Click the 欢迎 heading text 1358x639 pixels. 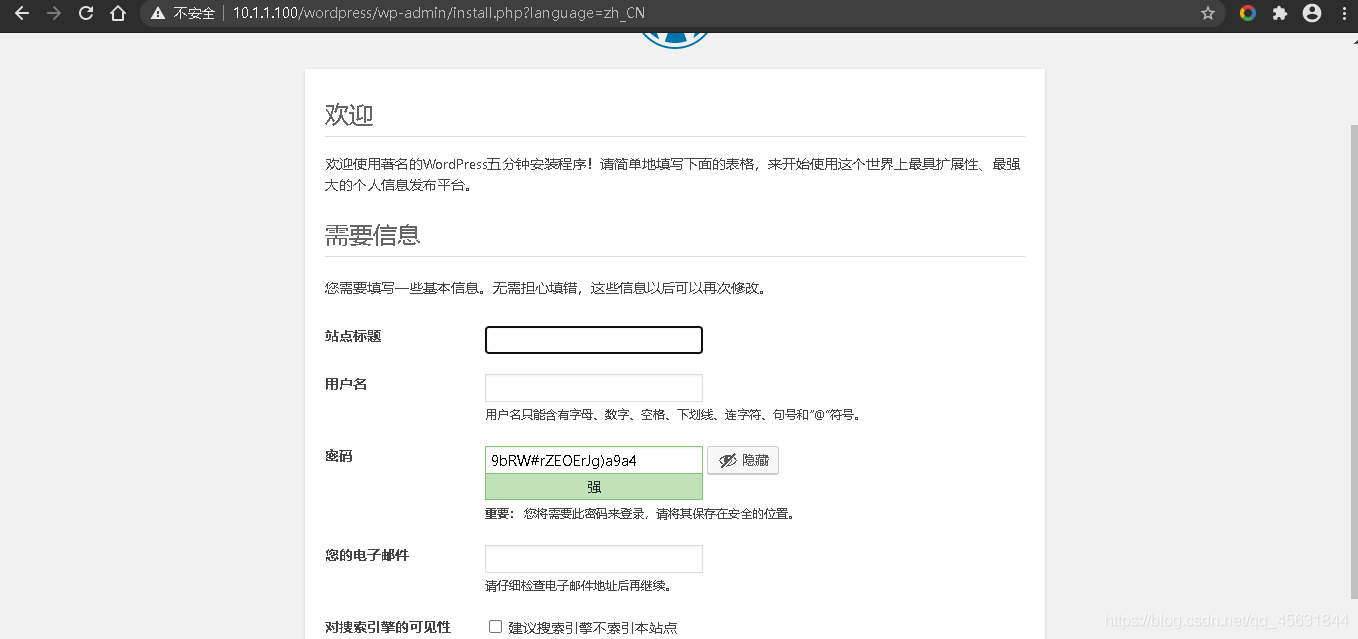point(349,114)
